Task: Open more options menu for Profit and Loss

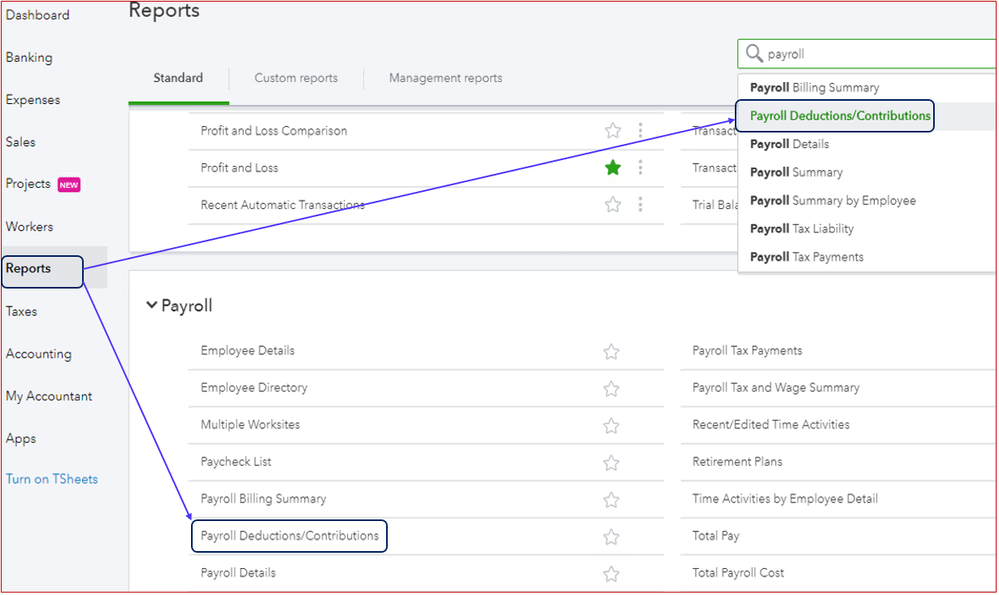Action: 640,168
